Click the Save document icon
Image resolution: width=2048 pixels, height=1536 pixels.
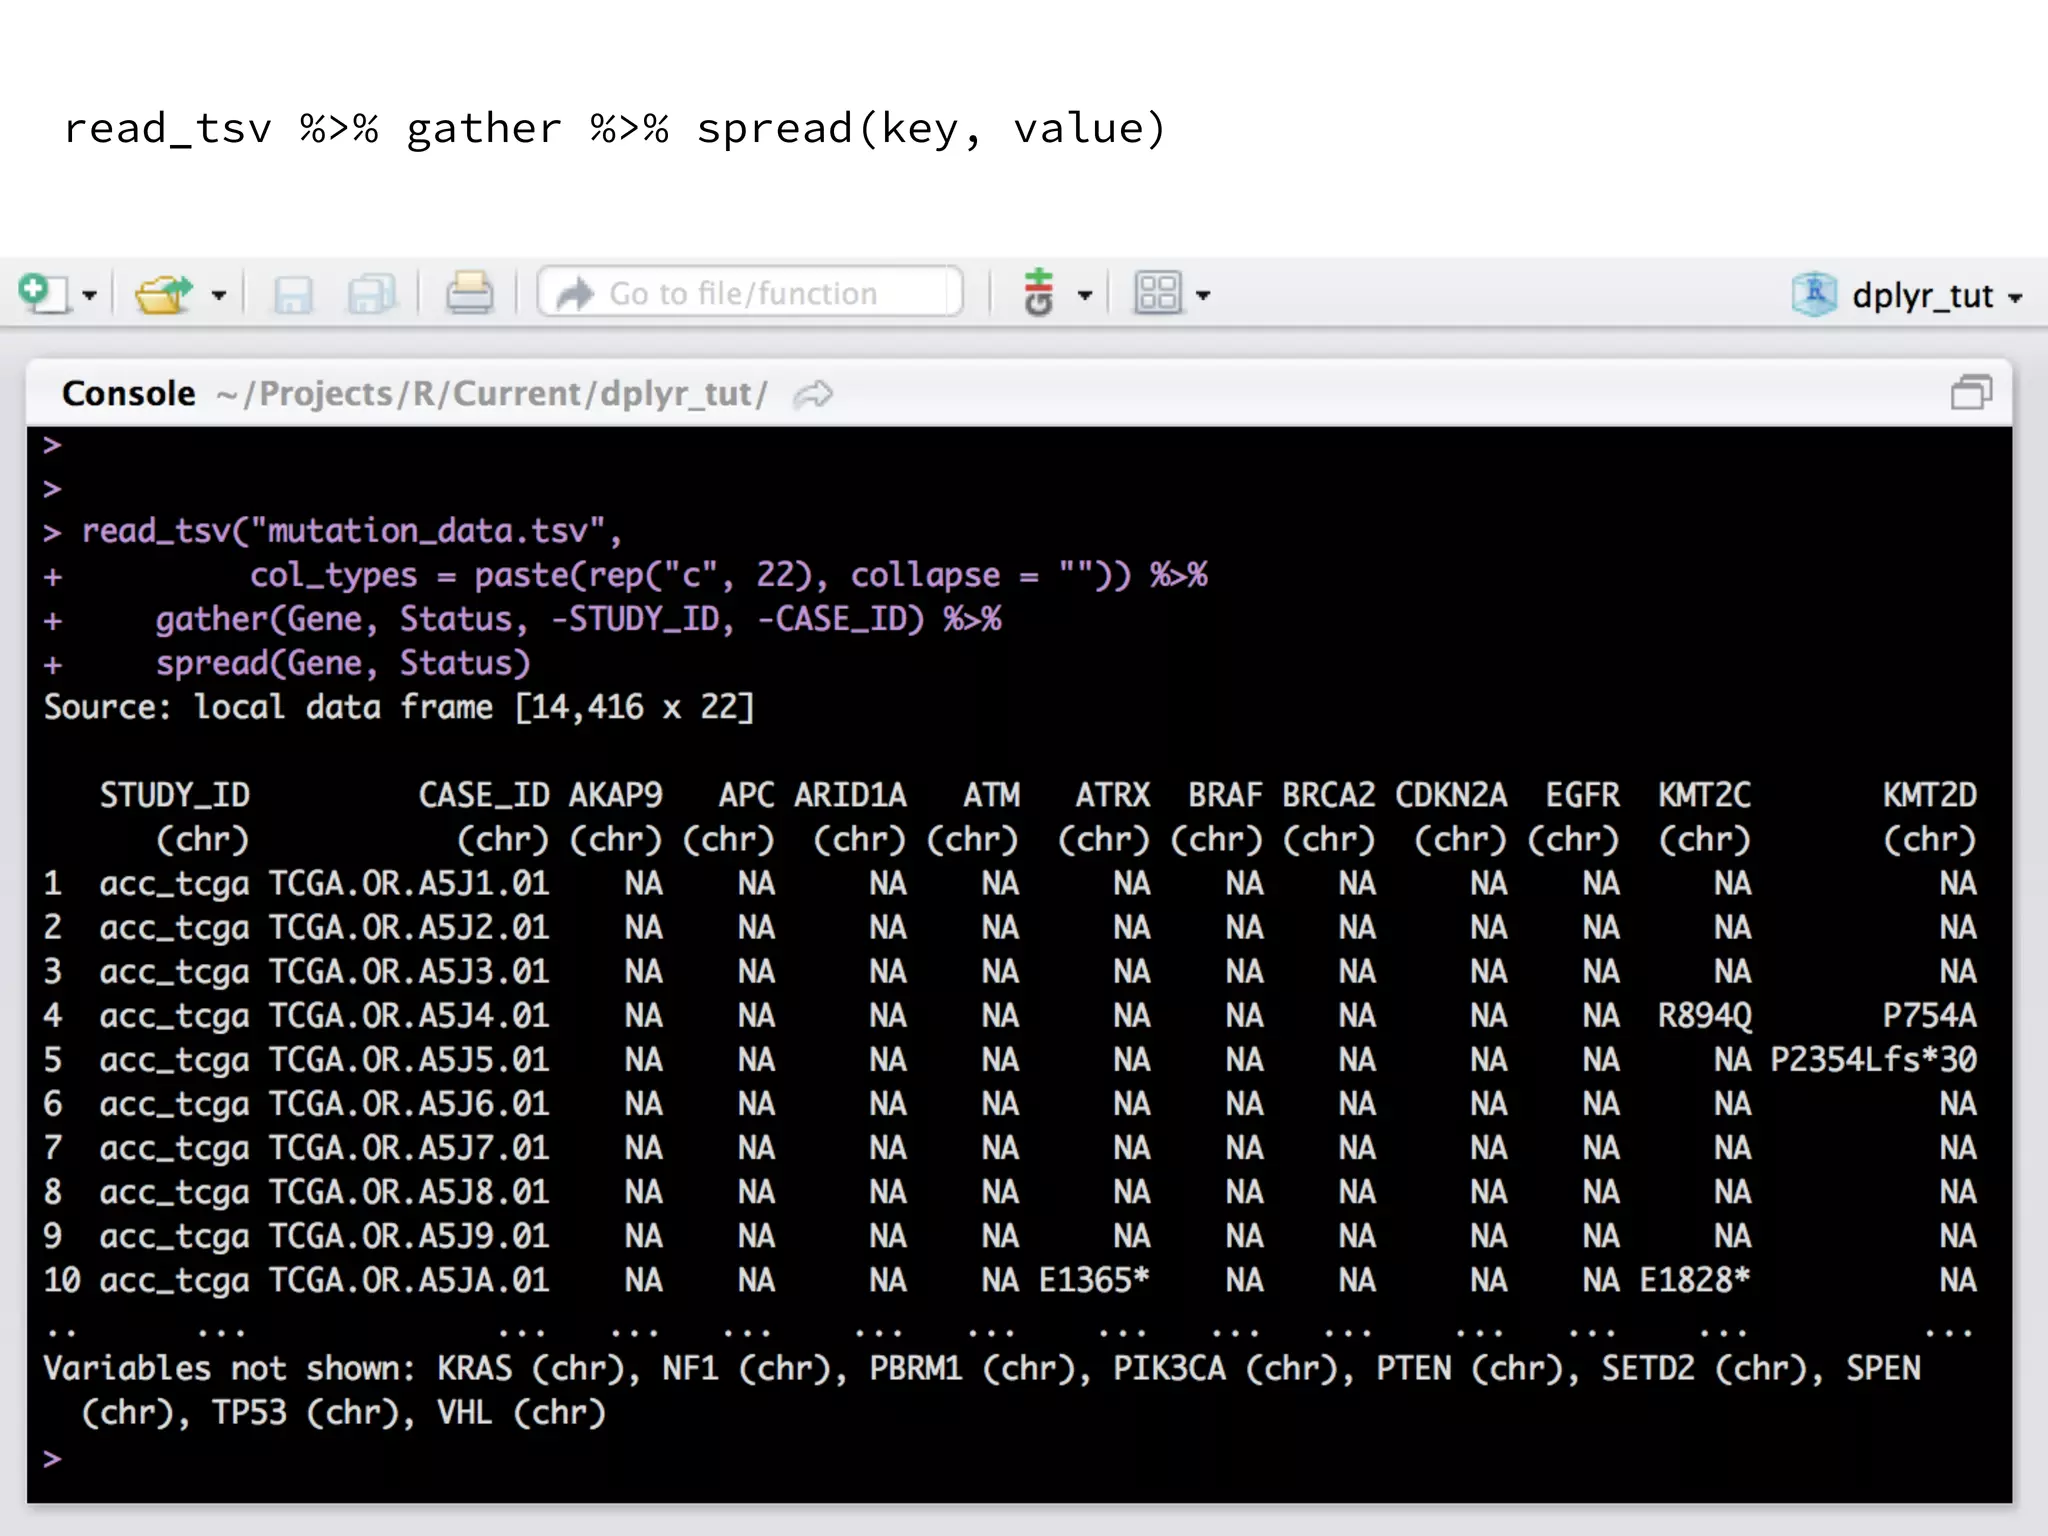pyautogui.click(x=293, y=294)
